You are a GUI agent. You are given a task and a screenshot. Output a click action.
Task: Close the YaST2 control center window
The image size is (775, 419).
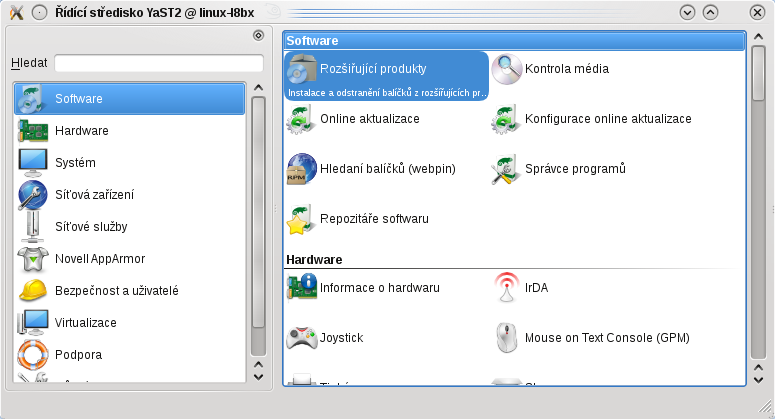point(757,12)
